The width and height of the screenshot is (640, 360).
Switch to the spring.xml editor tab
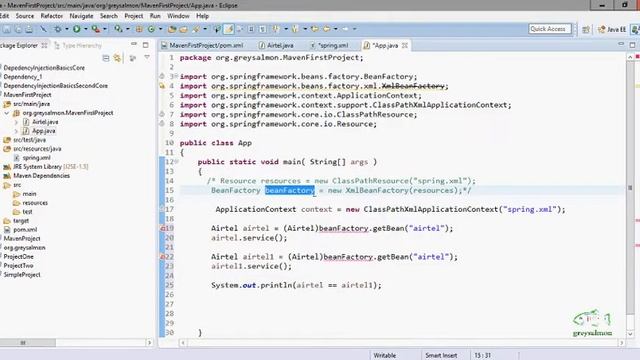click(x=329, y=45)
